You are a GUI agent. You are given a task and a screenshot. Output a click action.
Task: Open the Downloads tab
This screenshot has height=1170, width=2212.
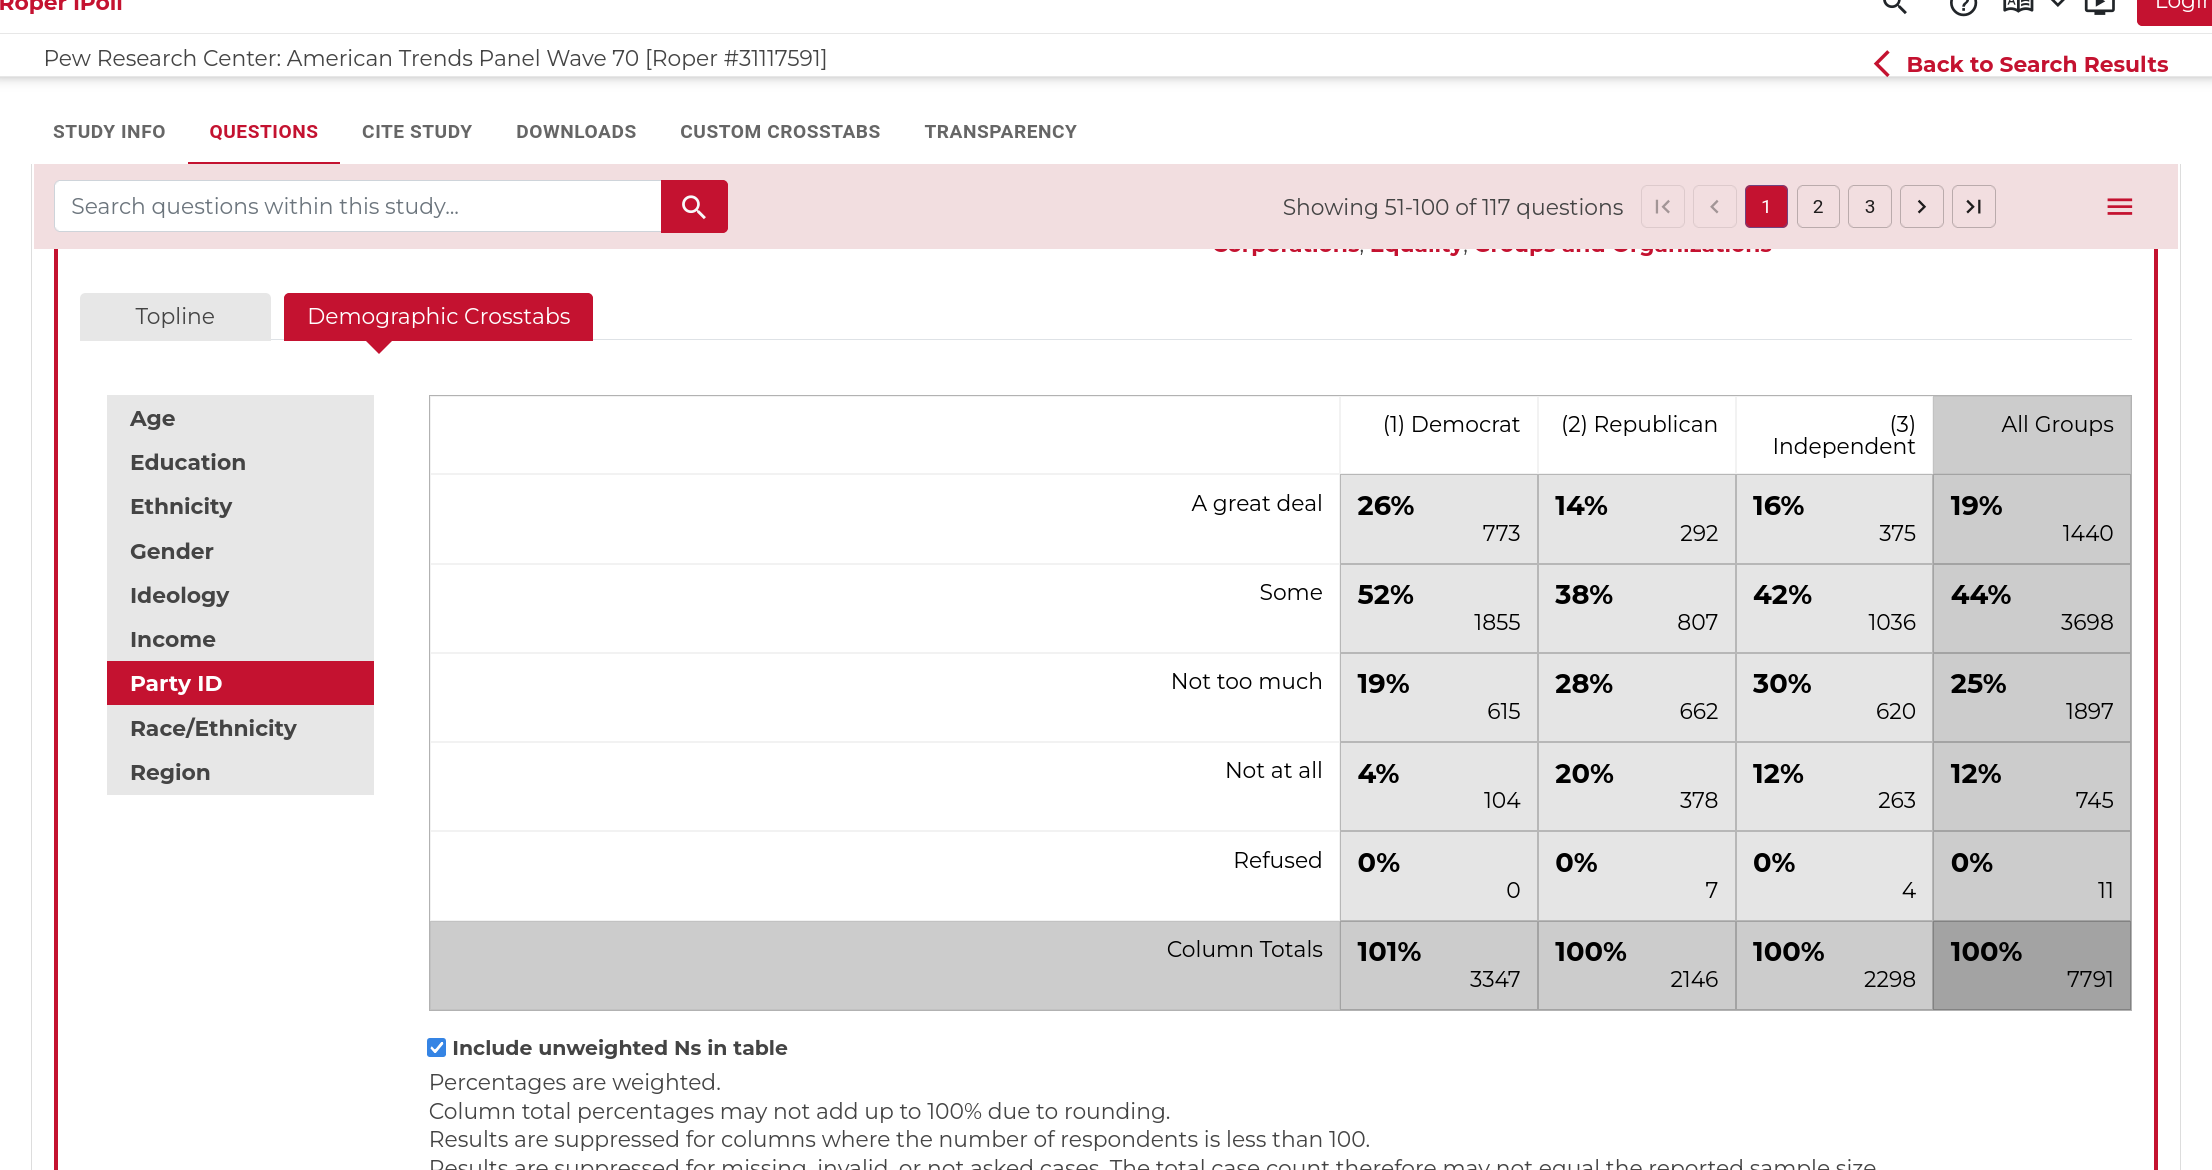(x=576, y=132)
